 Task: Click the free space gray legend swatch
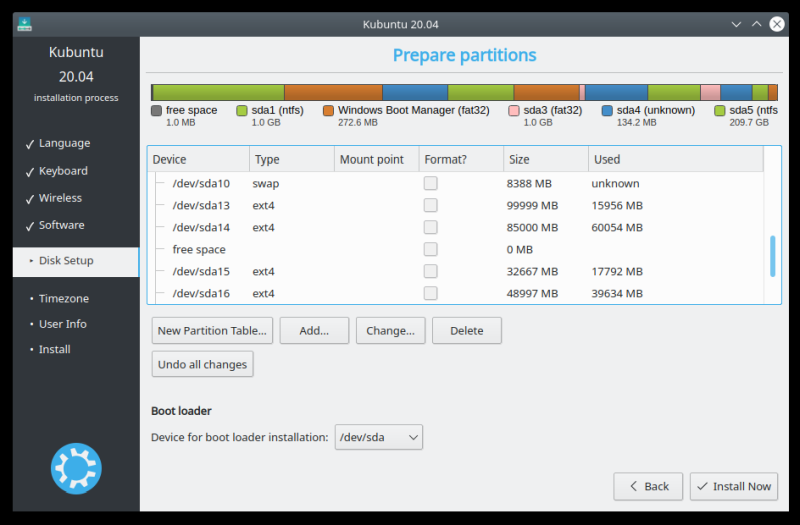click(x=157, y=110)
